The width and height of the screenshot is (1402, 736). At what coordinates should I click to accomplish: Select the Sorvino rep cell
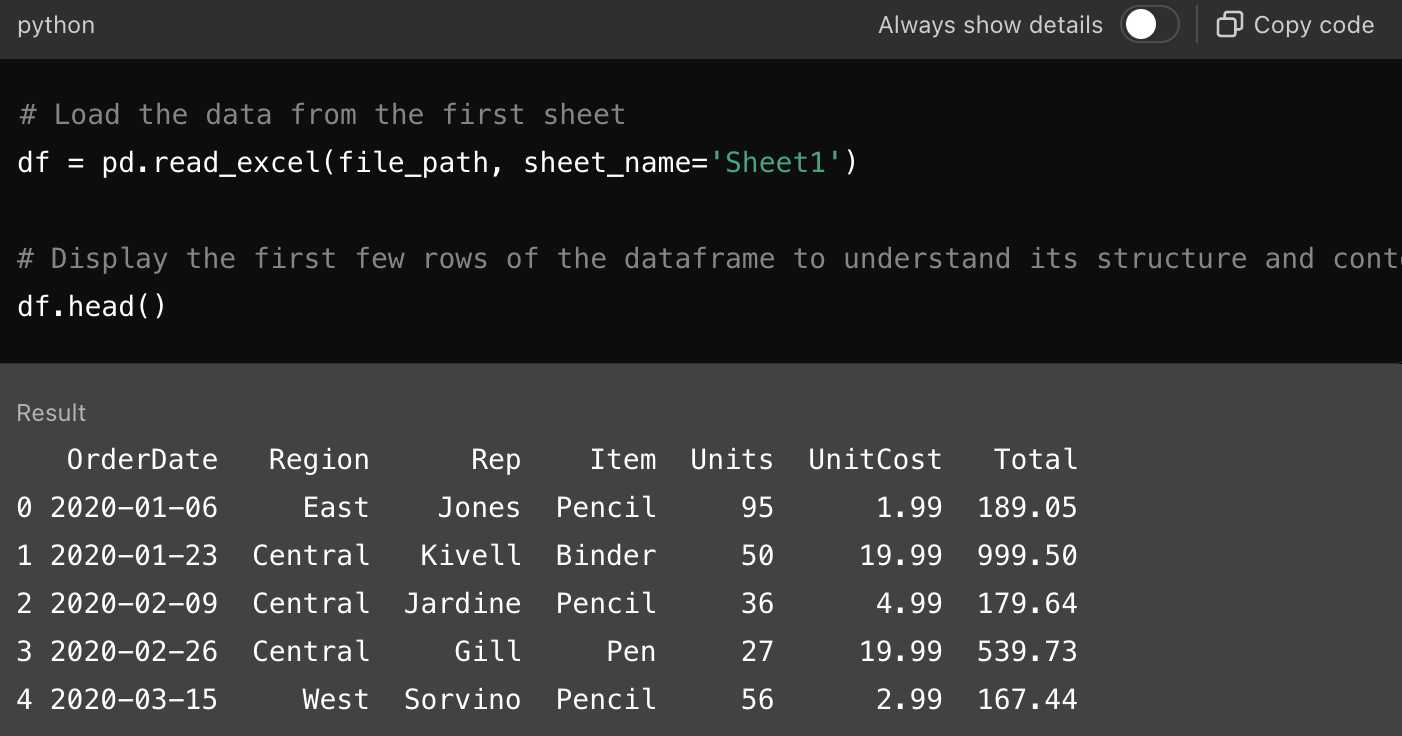coord(462,699)
